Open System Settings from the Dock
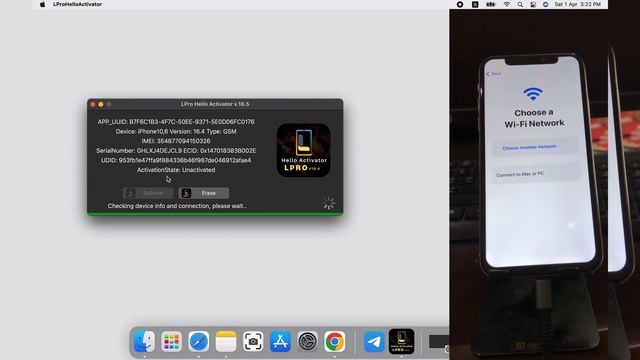Viewport: 640px width, 360px height. click(307, 341)
